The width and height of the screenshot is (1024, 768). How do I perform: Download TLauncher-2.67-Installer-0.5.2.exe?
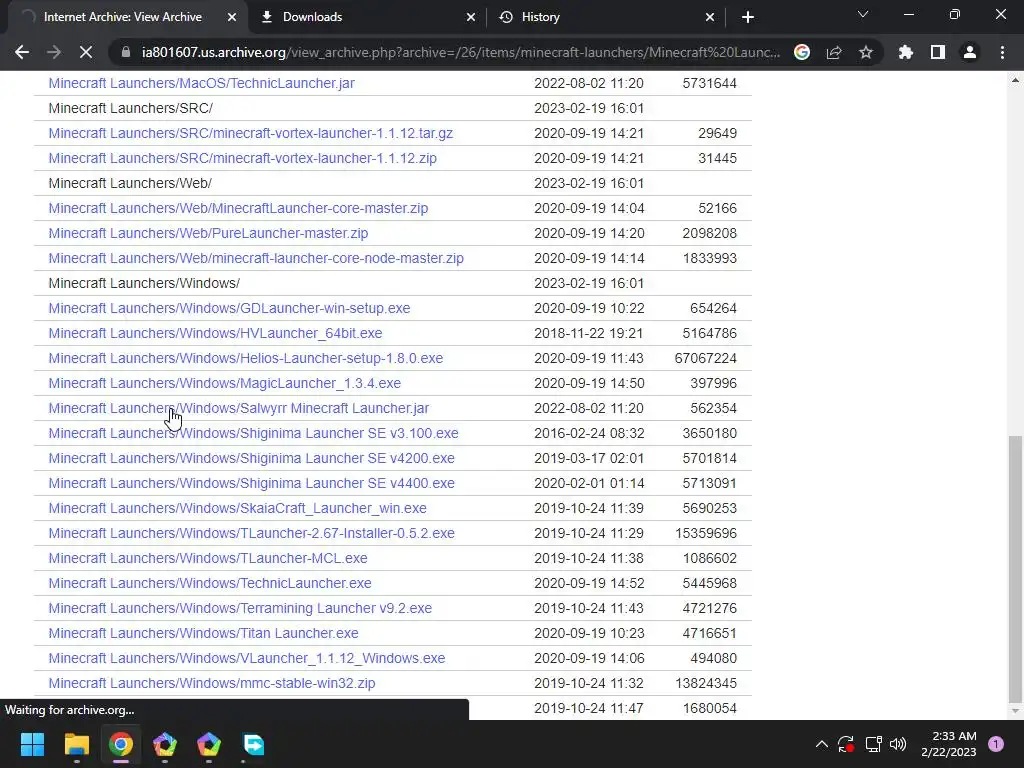(251, 533)
